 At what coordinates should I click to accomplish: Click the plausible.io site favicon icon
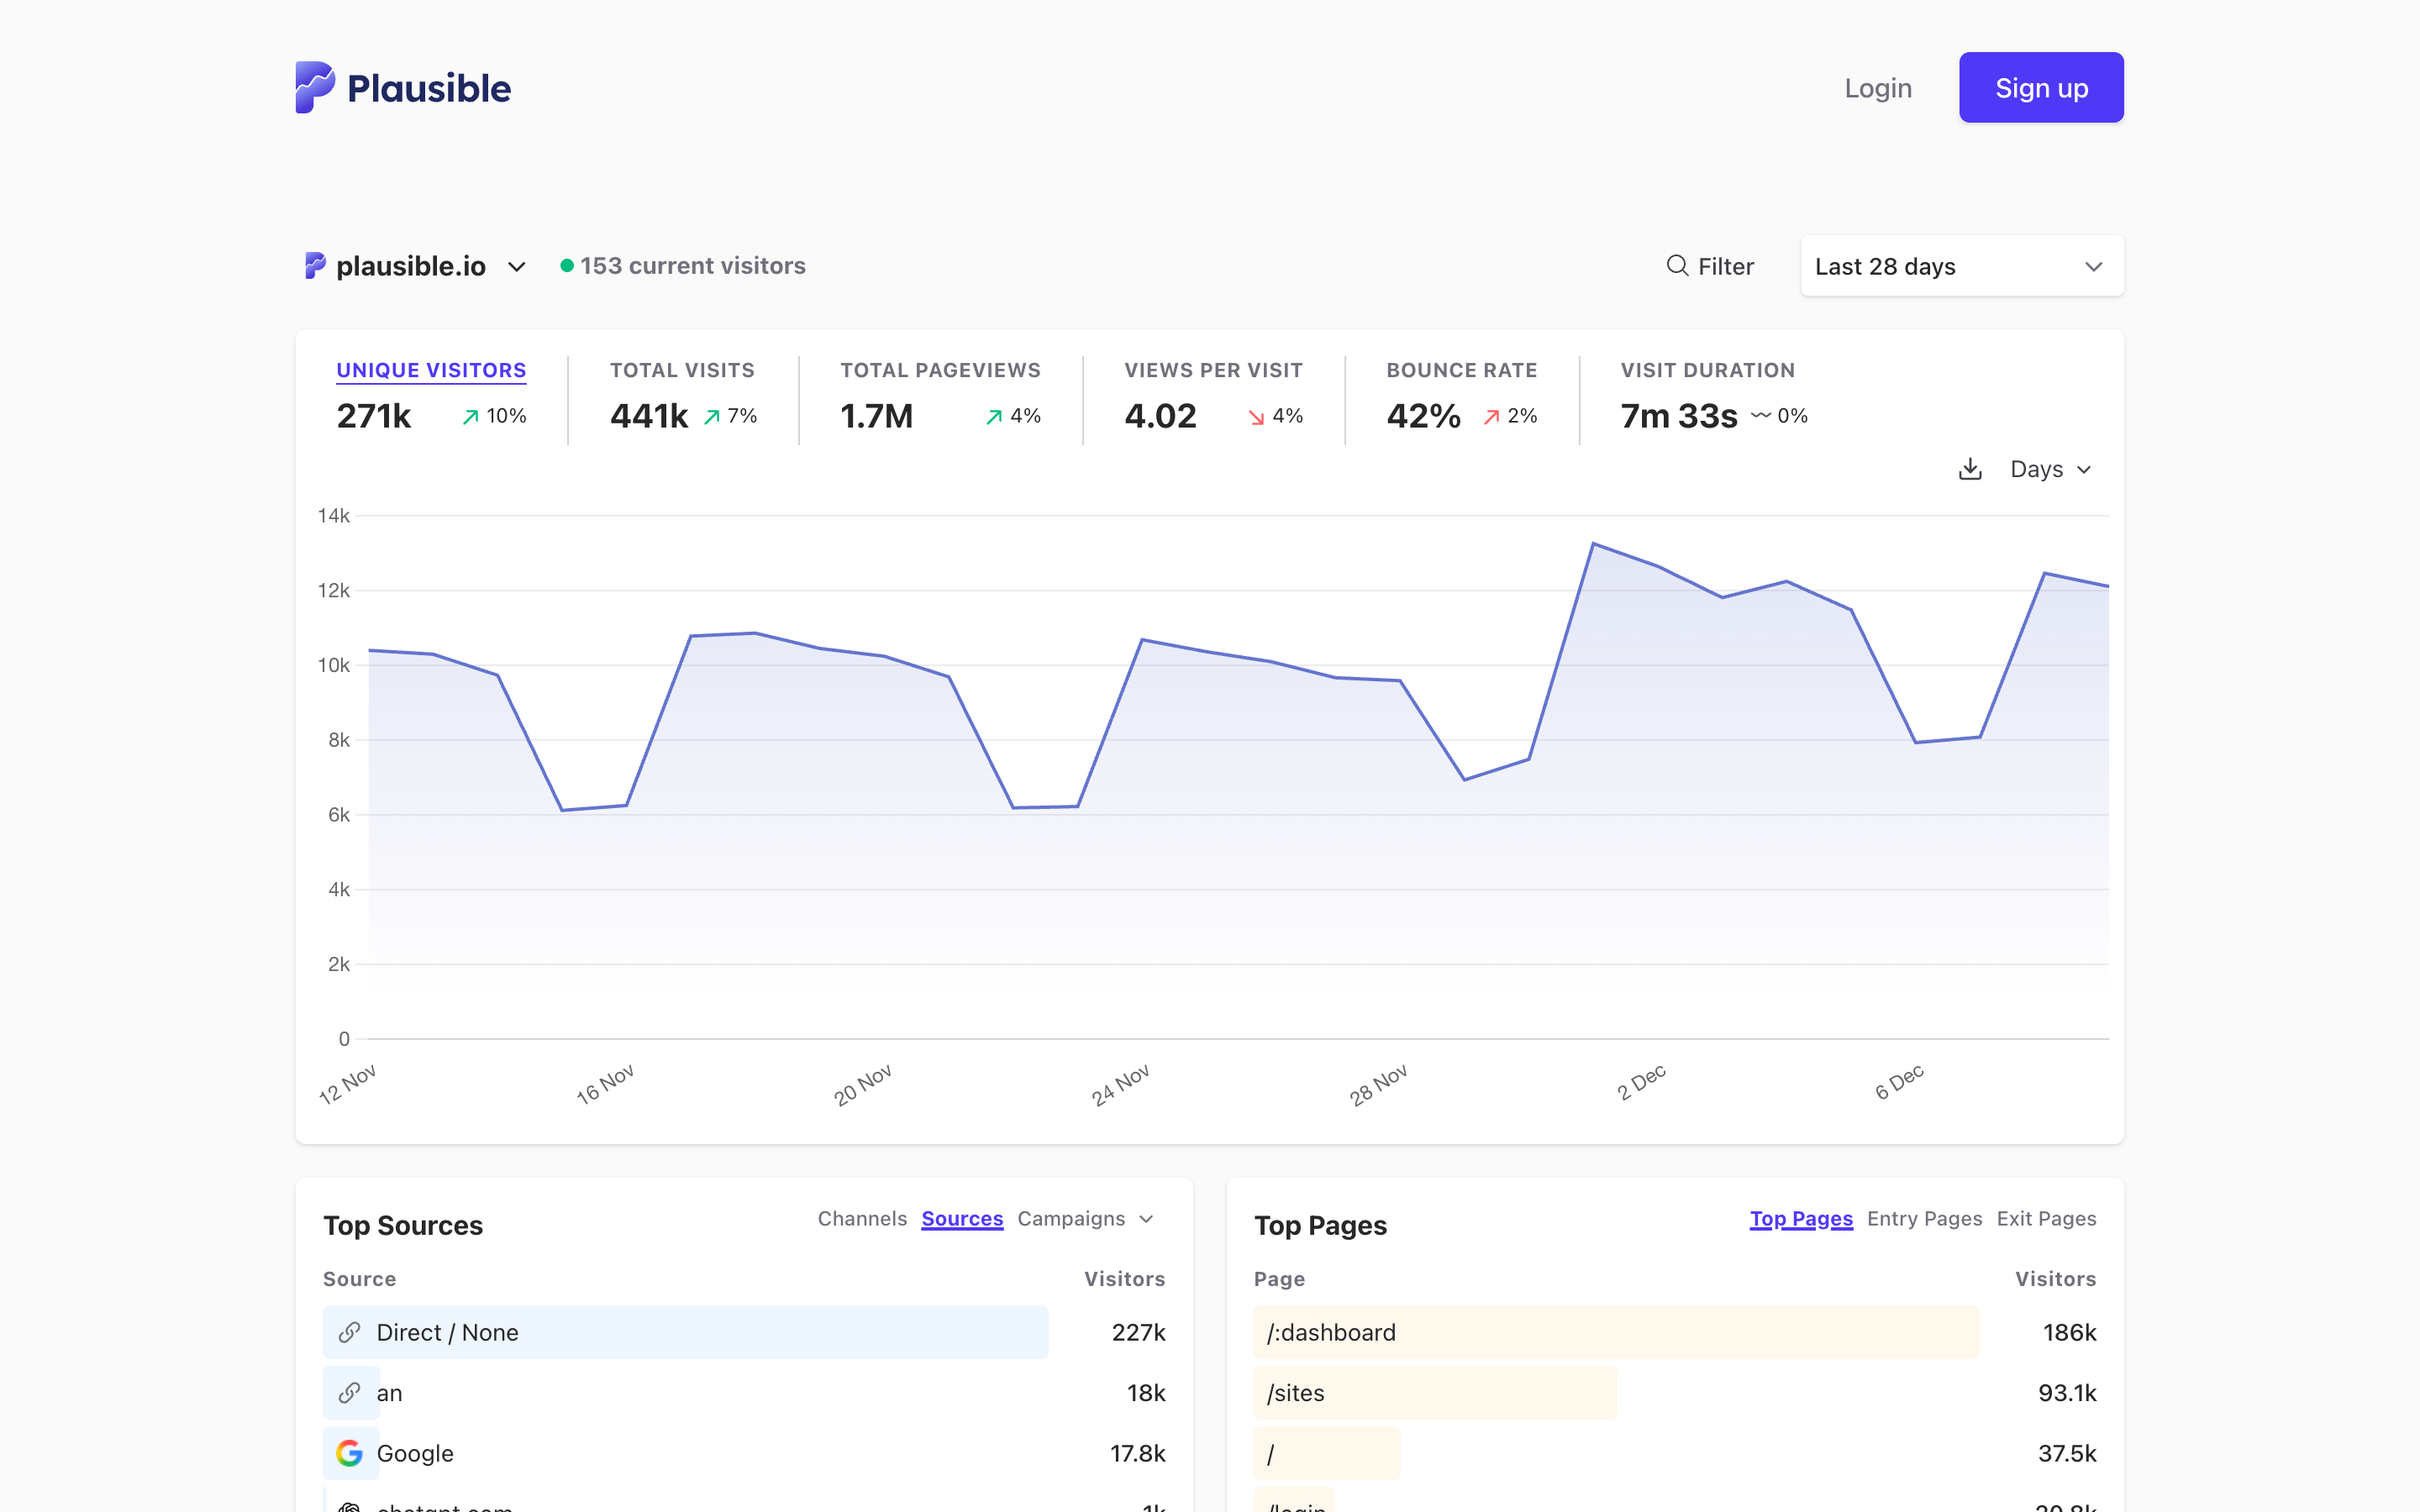click(x=315, y=266)
